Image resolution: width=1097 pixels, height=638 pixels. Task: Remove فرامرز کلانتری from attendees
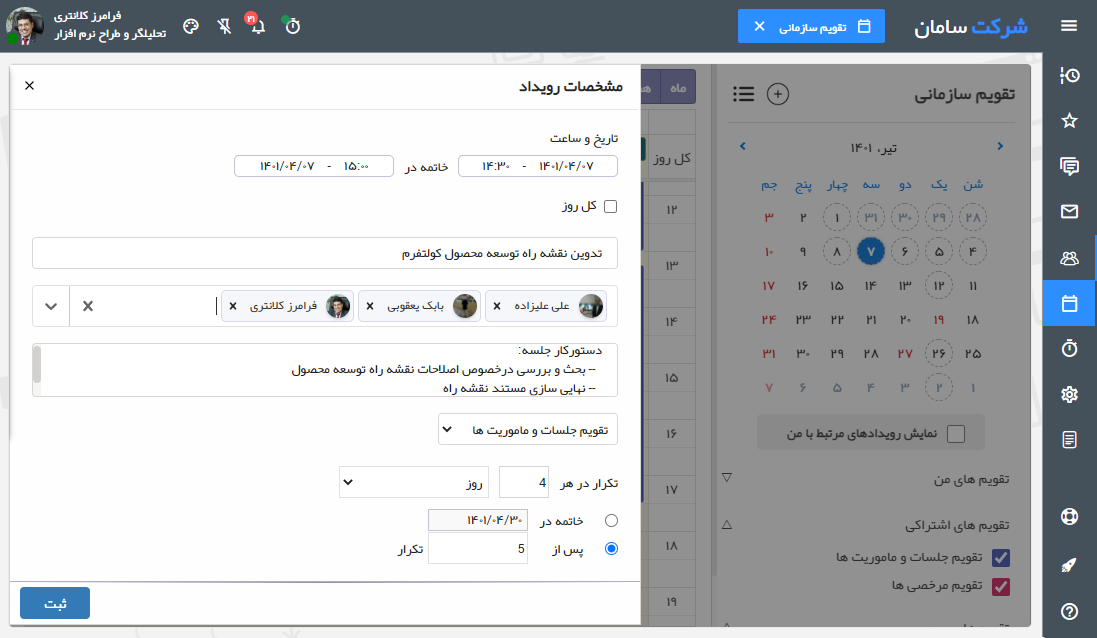233,306
